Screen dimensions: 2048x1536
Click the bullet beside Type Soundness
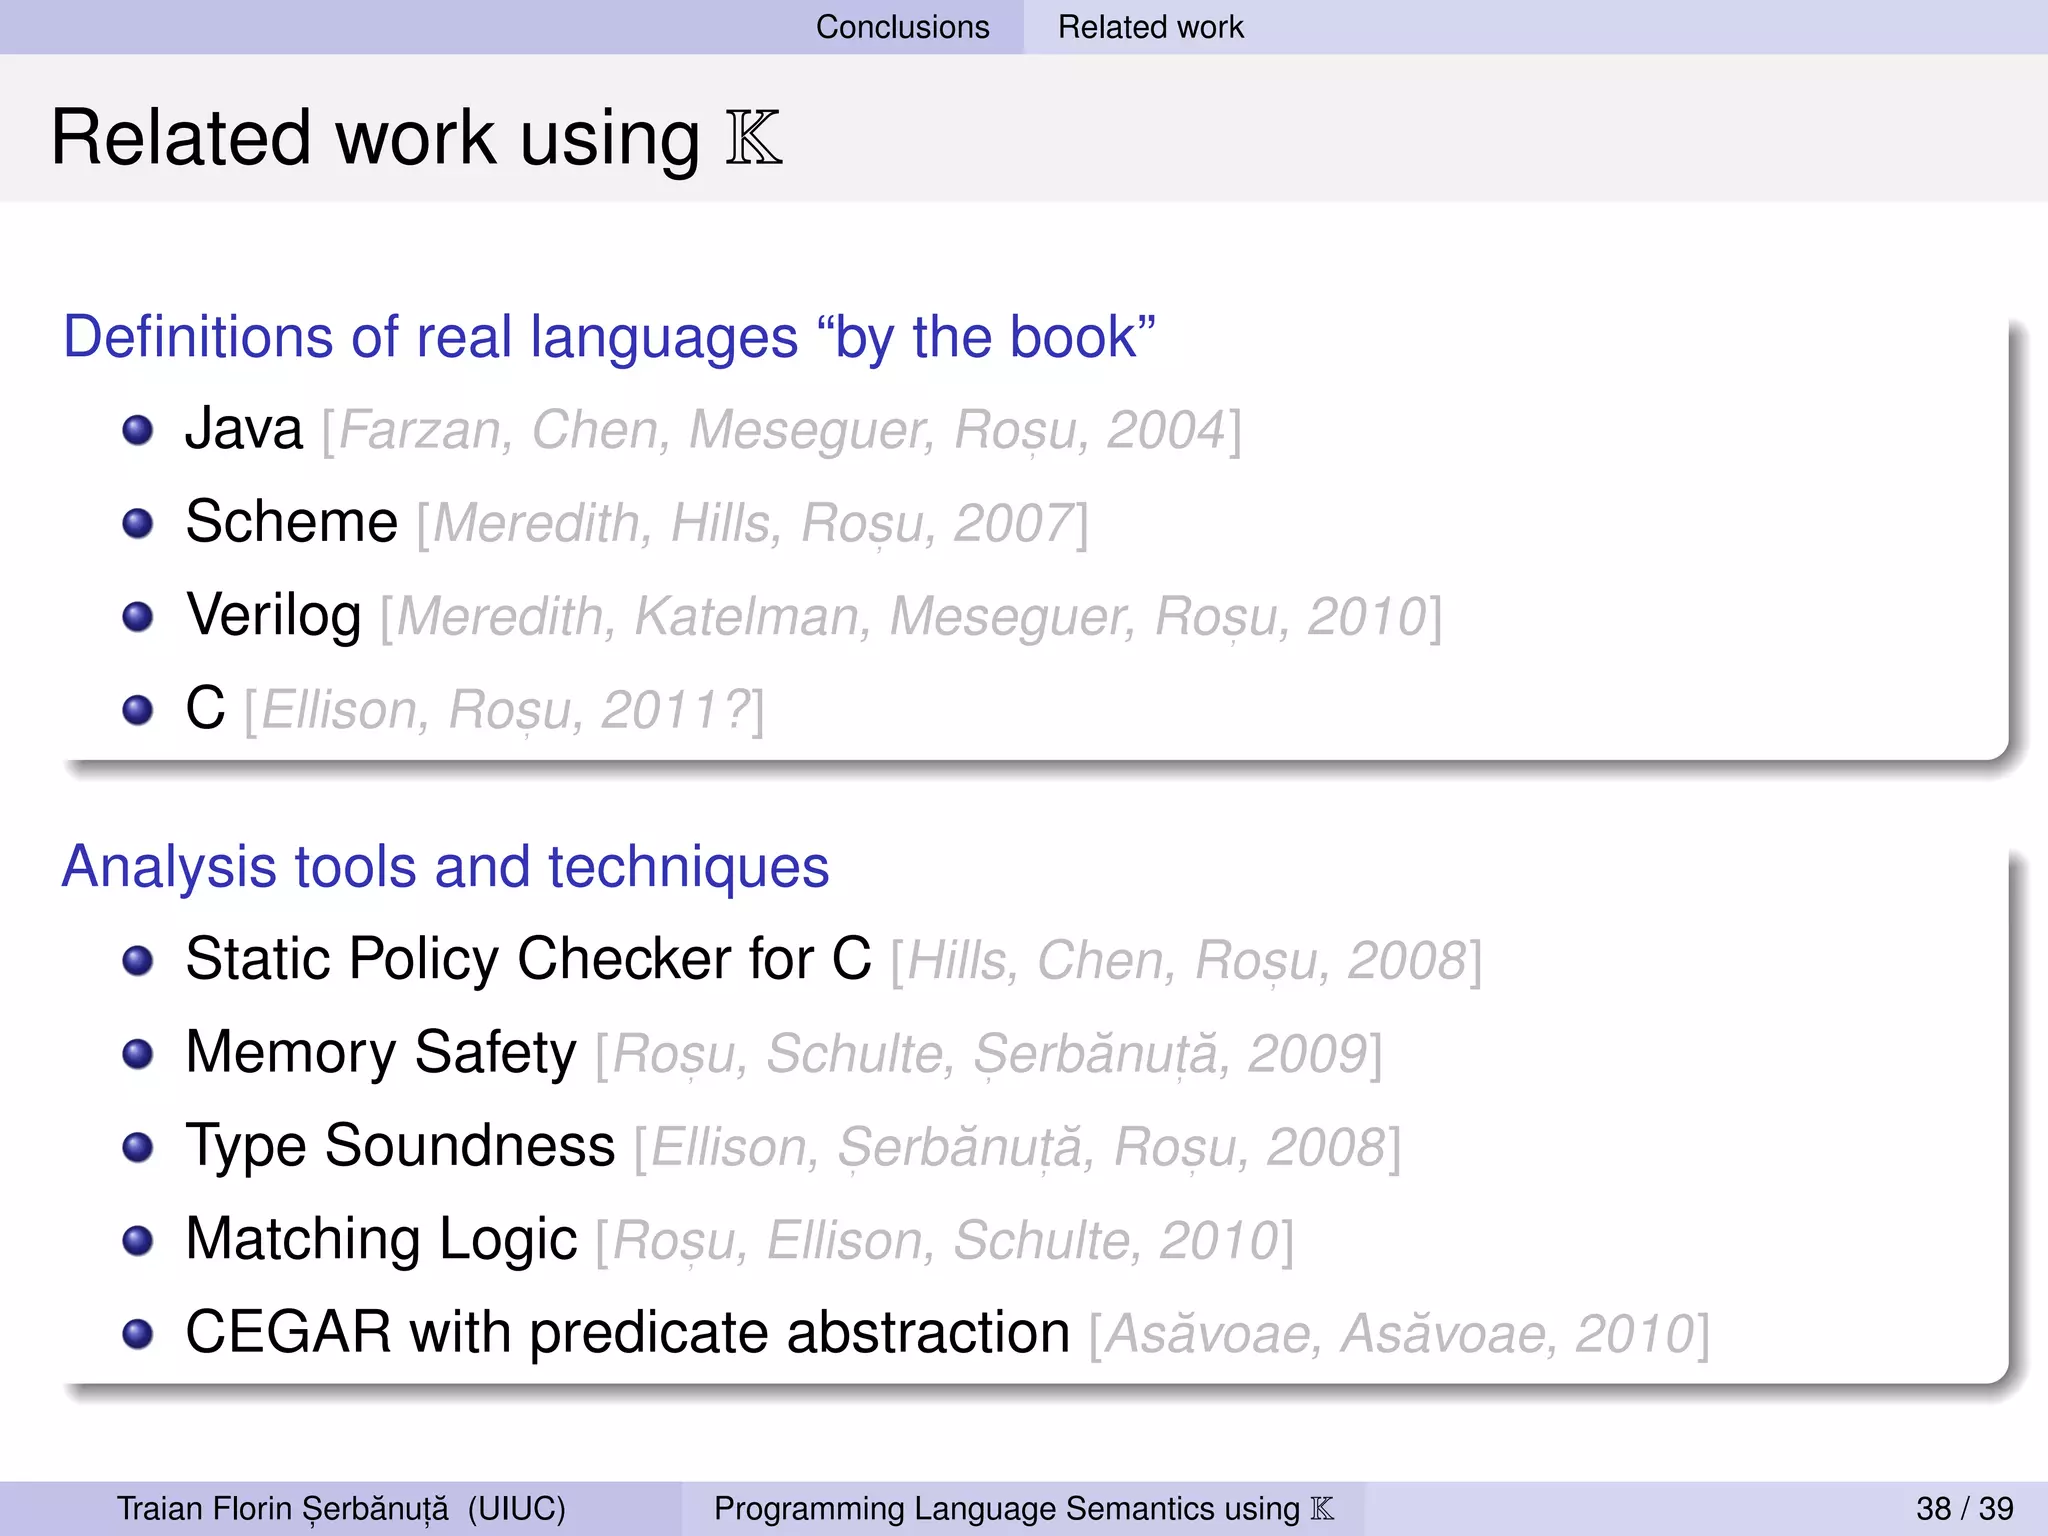pyautogui.click(x=138, y=1147)
